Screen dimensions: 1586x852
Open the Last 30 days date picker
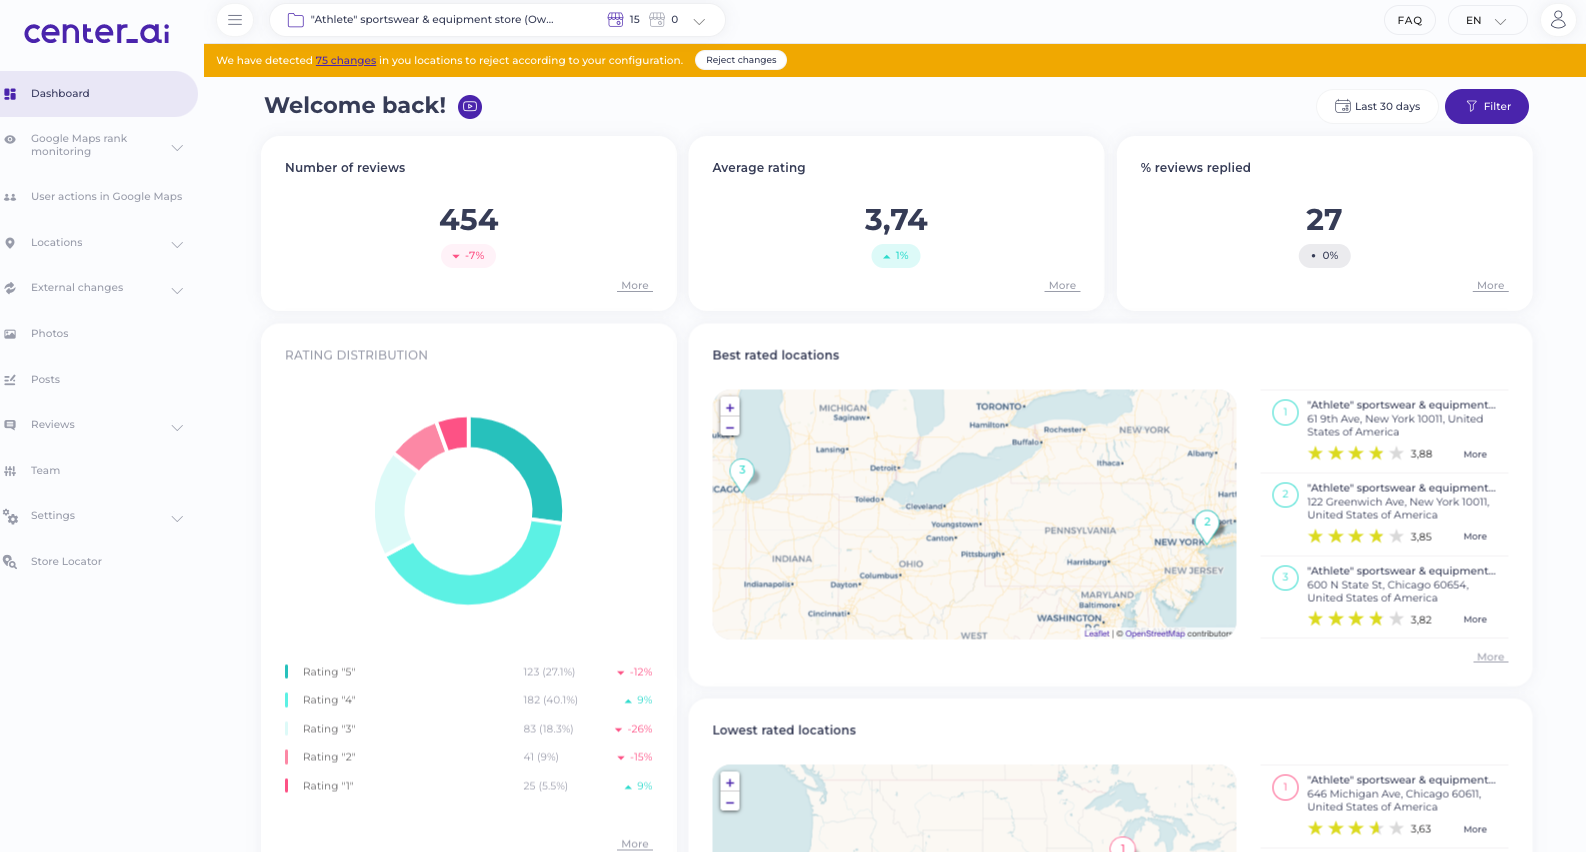(1377, 106)
